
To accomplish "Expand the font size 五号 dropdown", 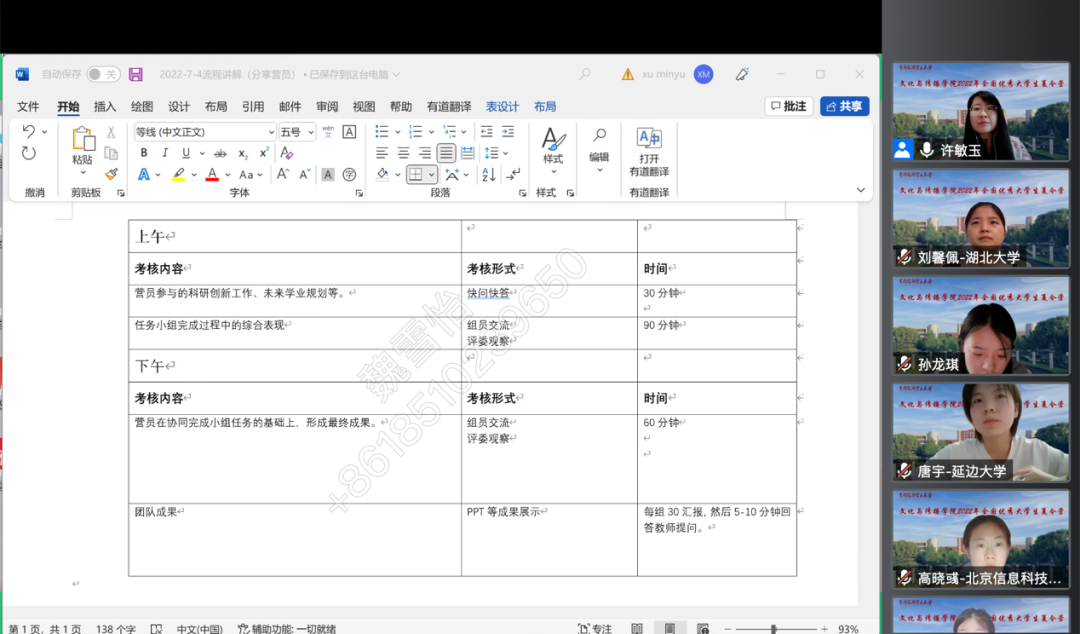I will pos(311,132).
